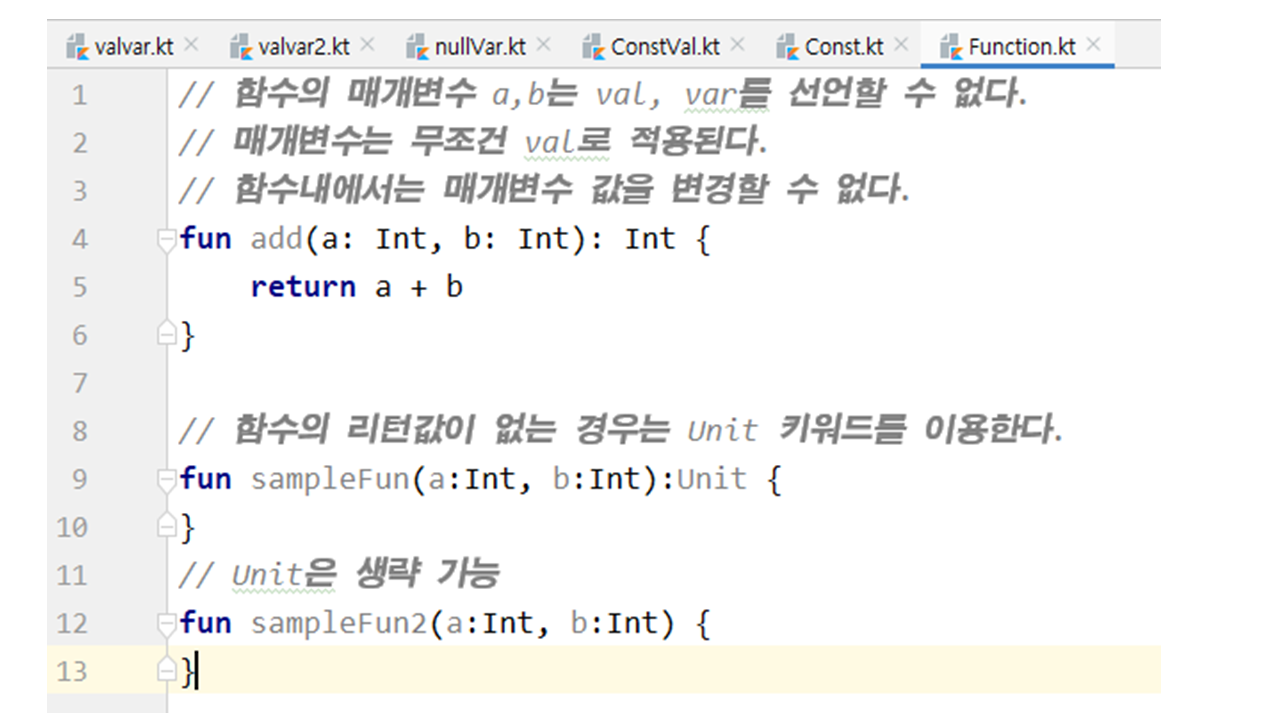Switch to the valvar.kt tab
The height and width of the screenshot is (720, 1280).
[133, 46]
